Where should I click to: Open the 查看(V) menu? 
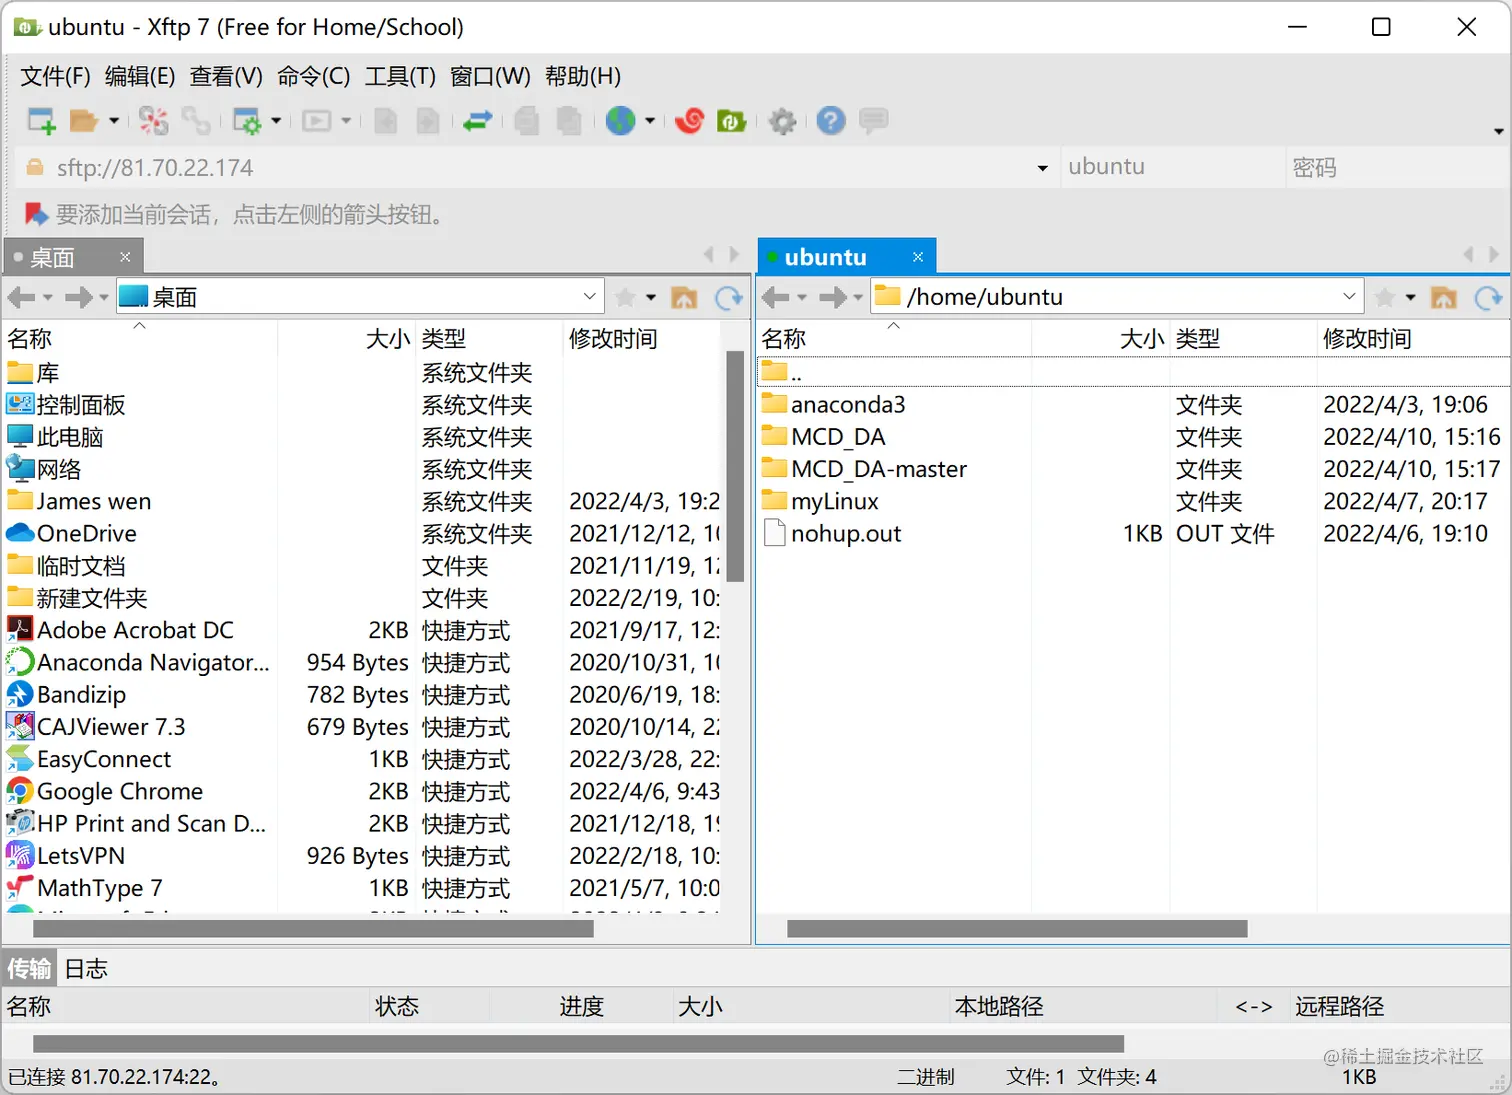pyautogui.click(x=227, y=77)
